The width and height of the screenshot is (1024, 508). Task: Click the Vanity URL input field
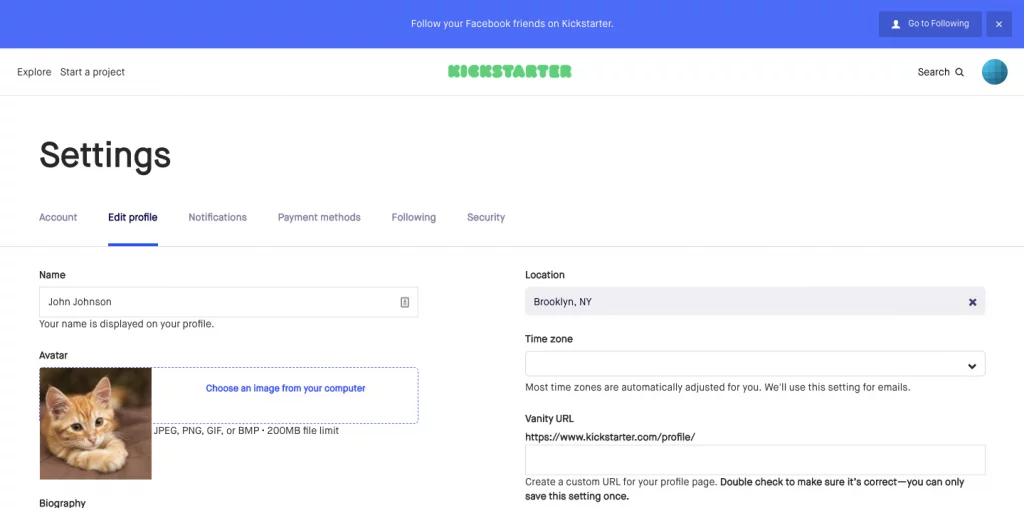(755, 460)
